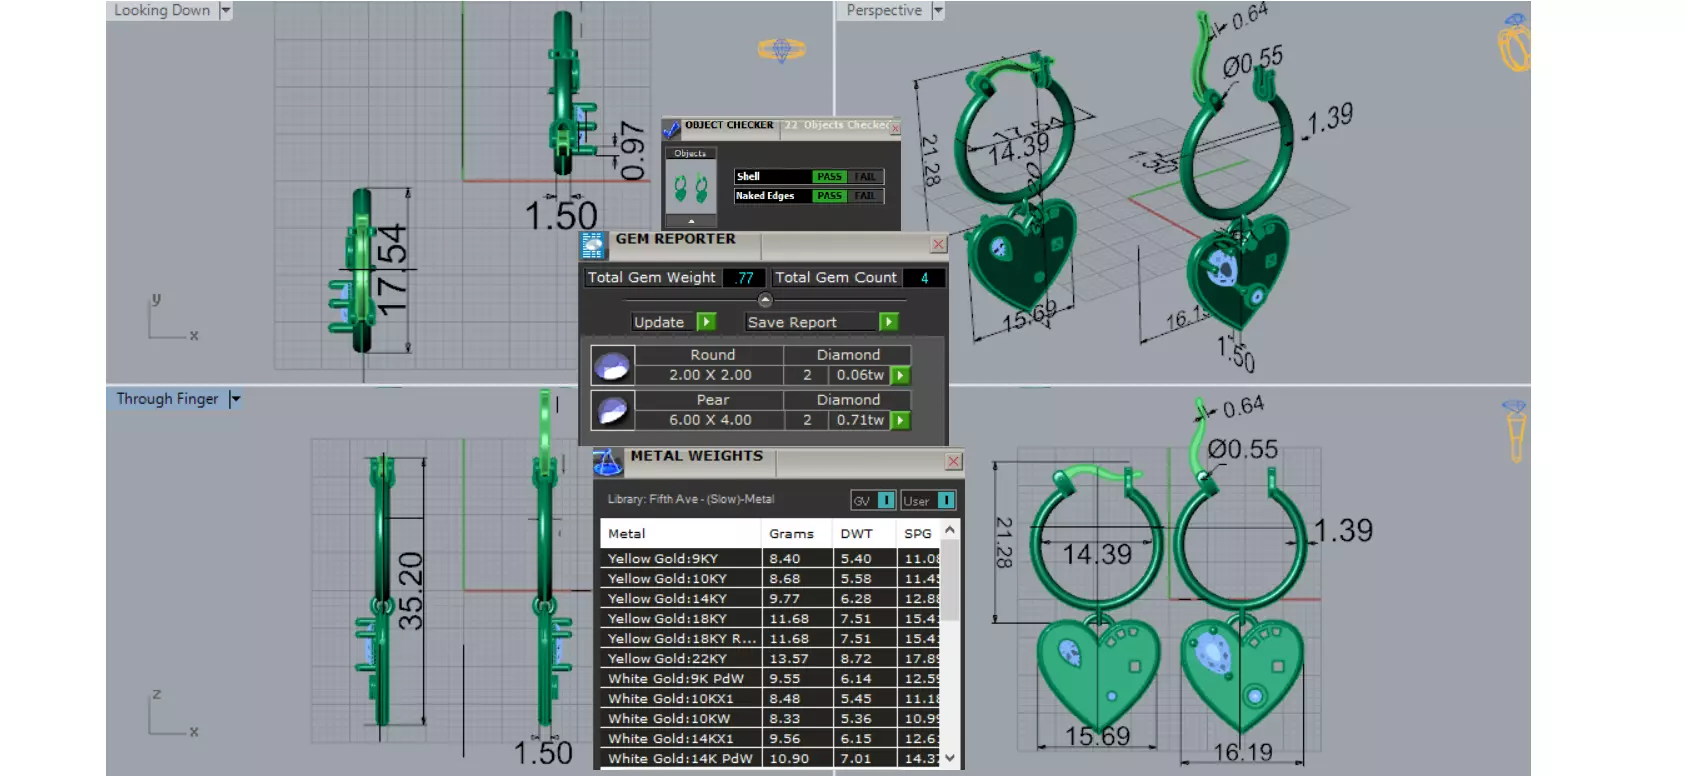Viewport: 1685px width, 776px height.
Task: Click the Shell PASS indicator
Action: pyautogui.click(x=829, y=177)
